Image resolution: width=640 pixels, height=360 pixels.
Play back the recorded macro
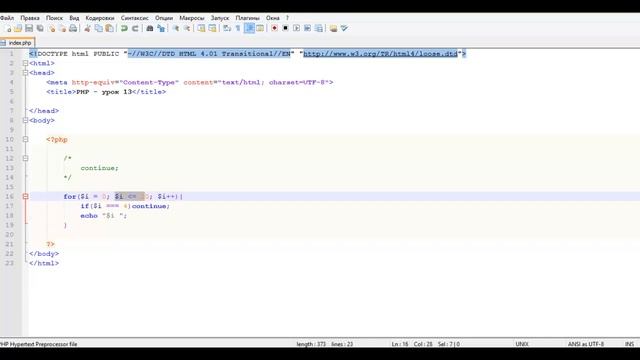(296, 29)
